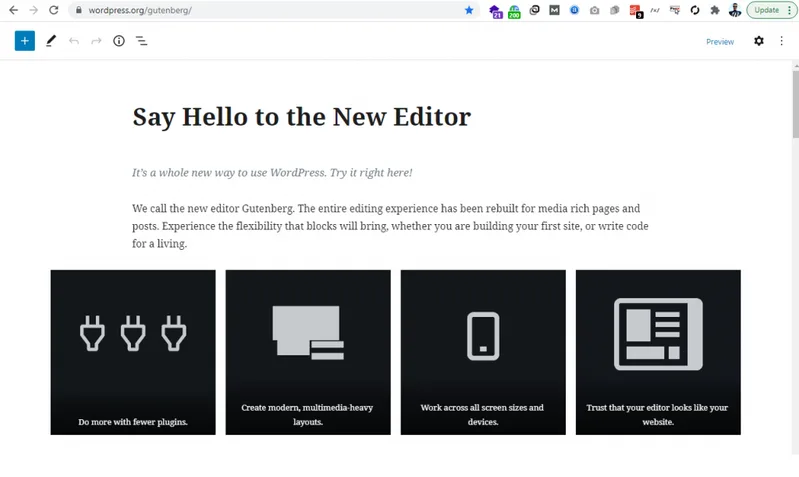The height and width of the screenshot is (477, 799).
Task: Reload the page with refresh icon
Action: click(54, 10)
